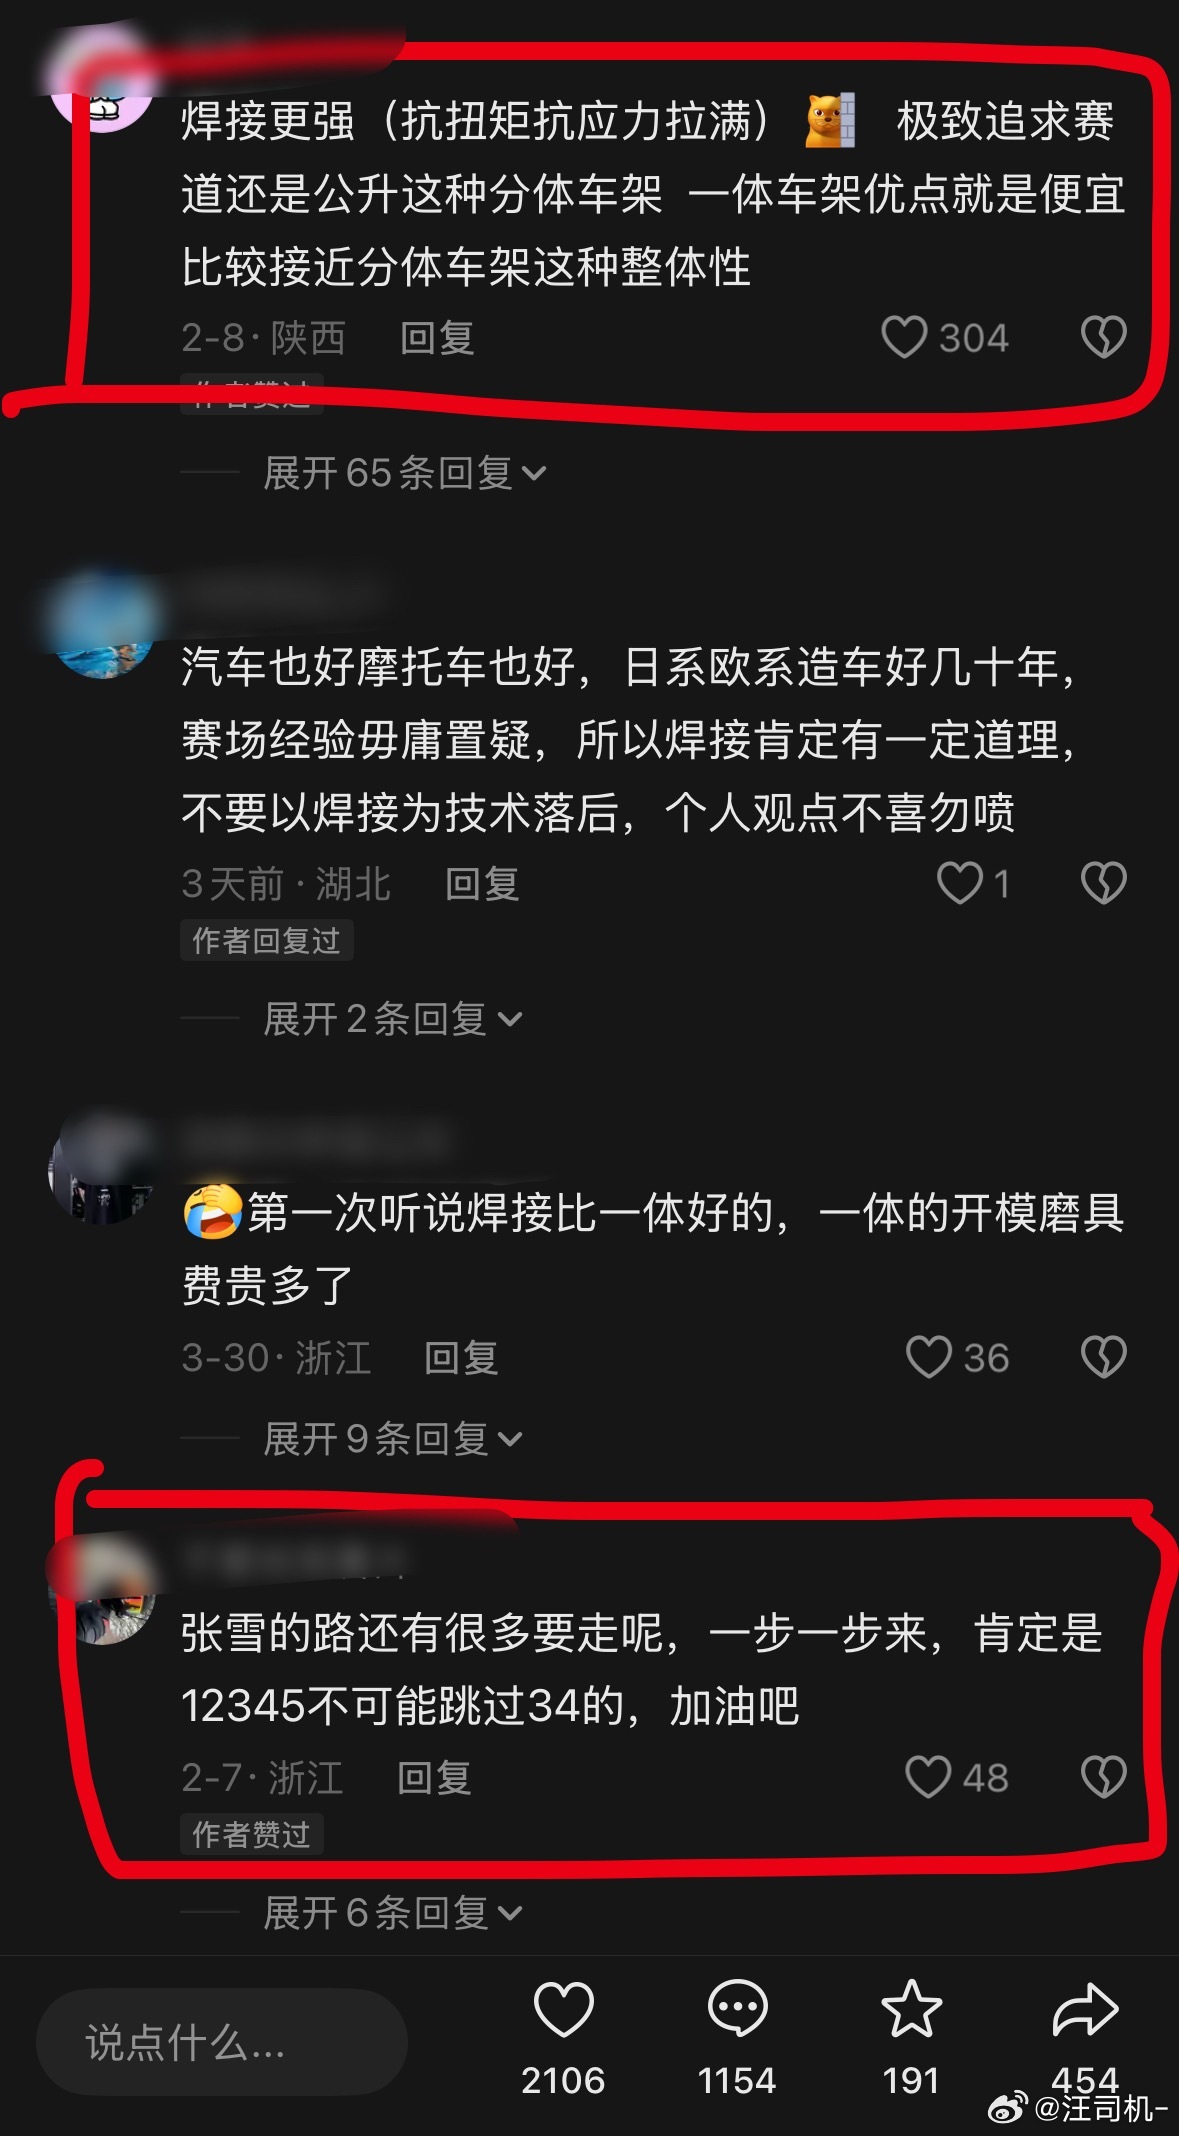
Task: Dislike the 湖北 comment posted 3天前
Action: coord(1104,883)
